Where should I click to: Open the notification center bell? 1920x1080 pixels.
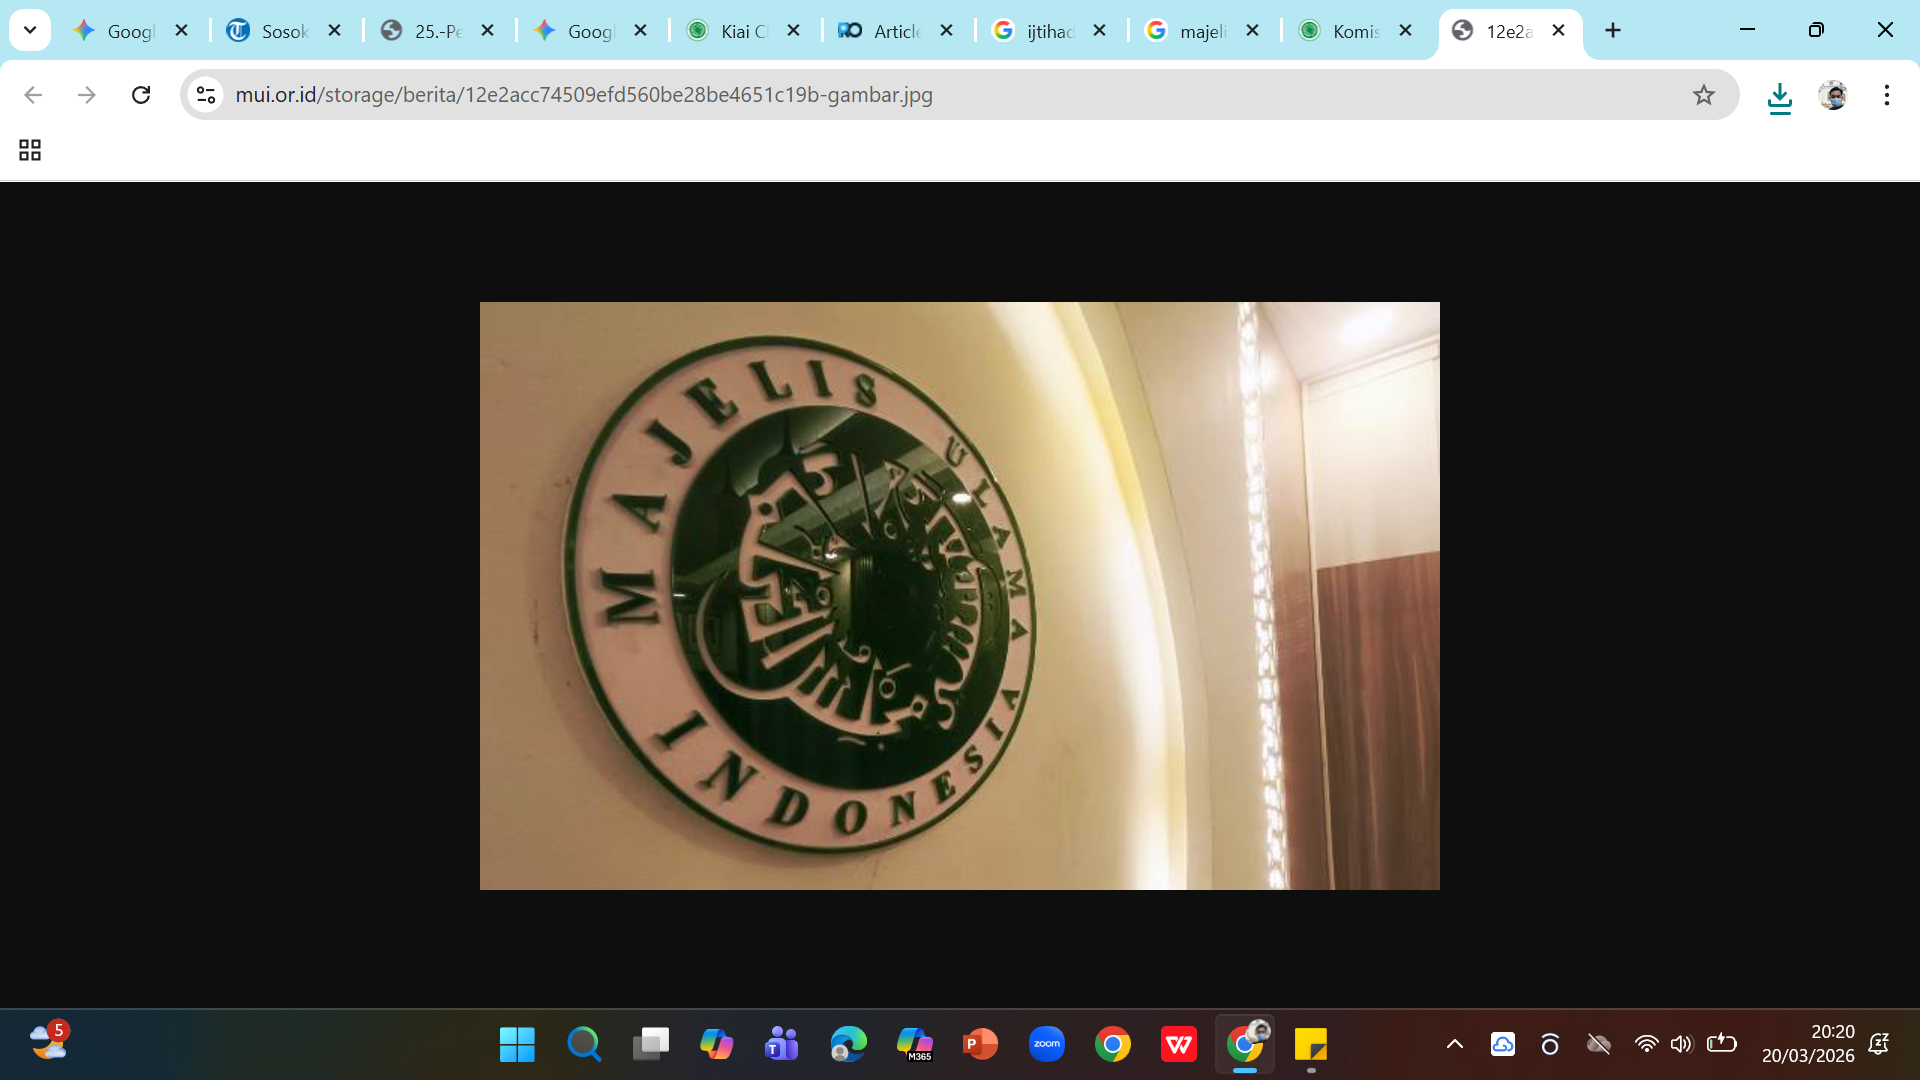click(x=1879, y=1045)
